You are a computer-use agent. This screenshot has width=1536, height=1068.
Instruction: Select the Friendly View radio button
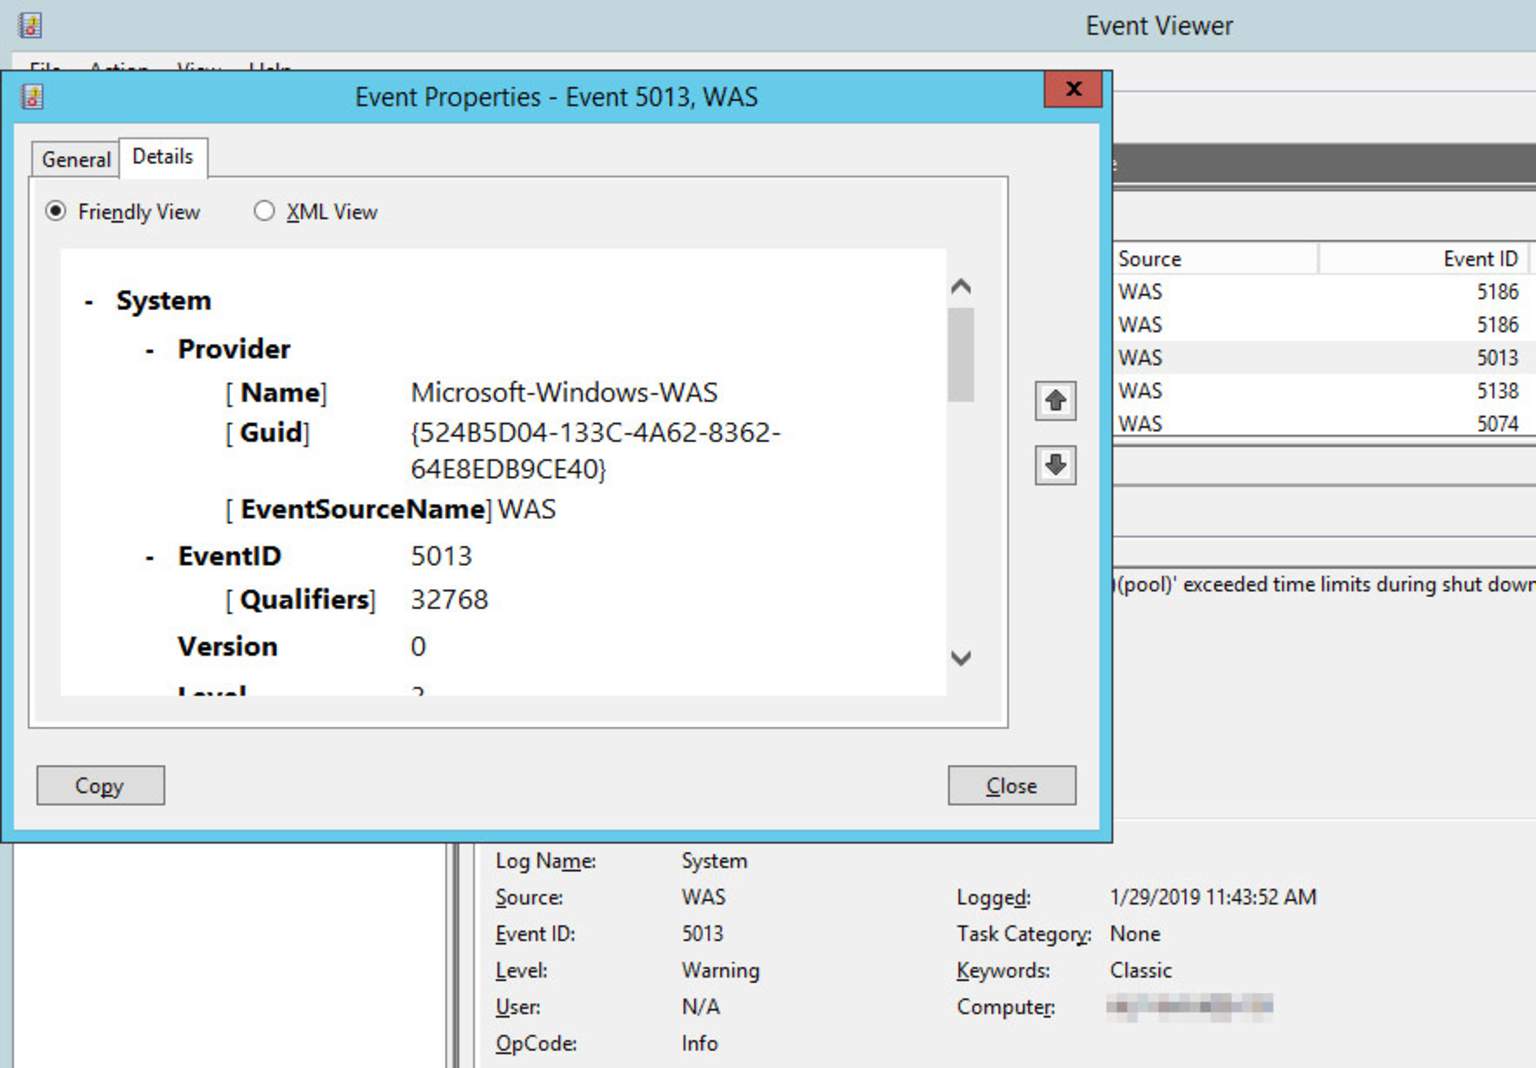(57, 211)
